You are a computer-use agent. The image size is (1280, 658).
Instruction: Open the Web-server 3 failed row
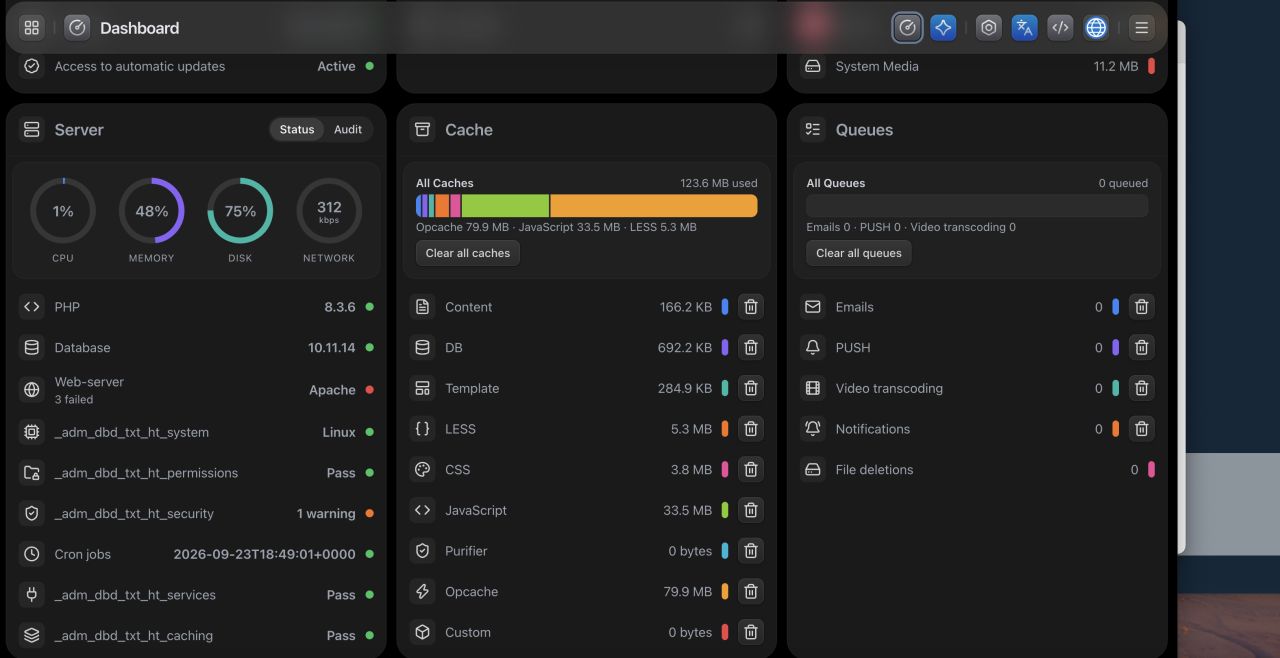(x=196, y=390)
